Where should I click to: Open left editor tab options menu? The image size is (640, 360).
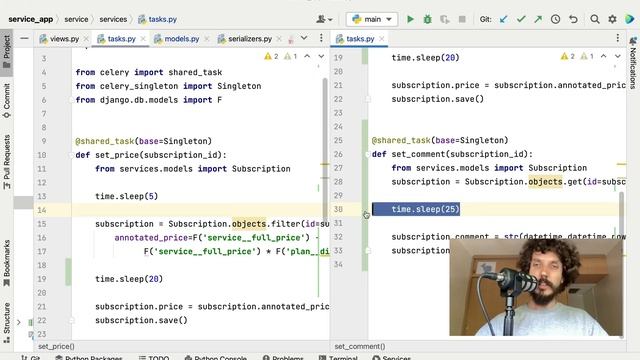321,38
